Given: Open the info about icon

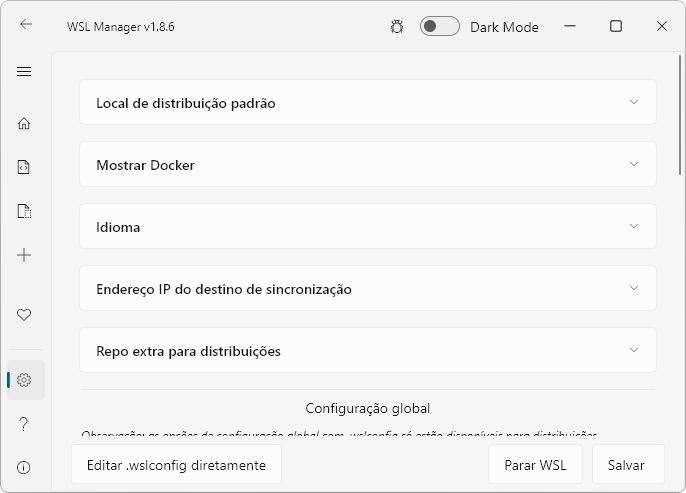Looking at the screenshot, I should pos(24,468).
